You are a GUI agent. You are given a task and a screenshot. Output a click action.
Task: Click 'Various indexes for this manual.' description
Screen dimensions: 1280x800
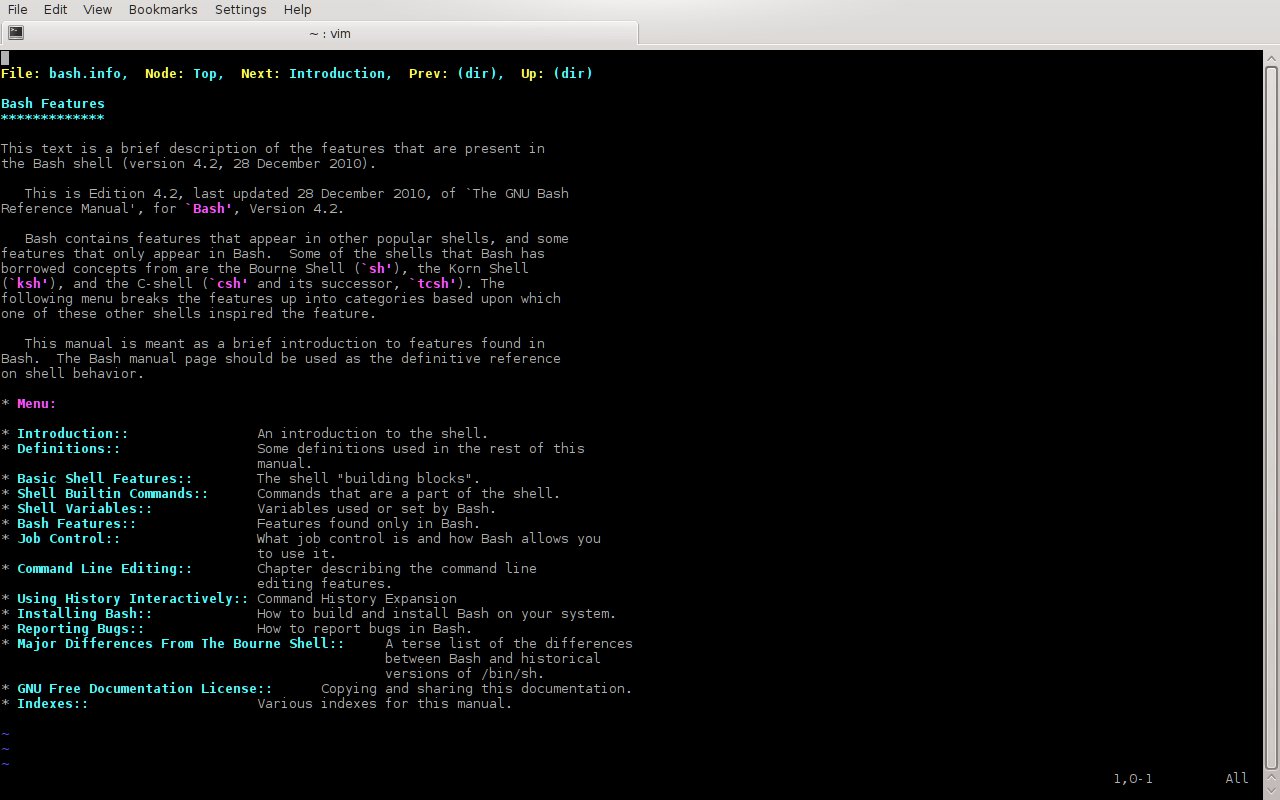coord(385,703)
